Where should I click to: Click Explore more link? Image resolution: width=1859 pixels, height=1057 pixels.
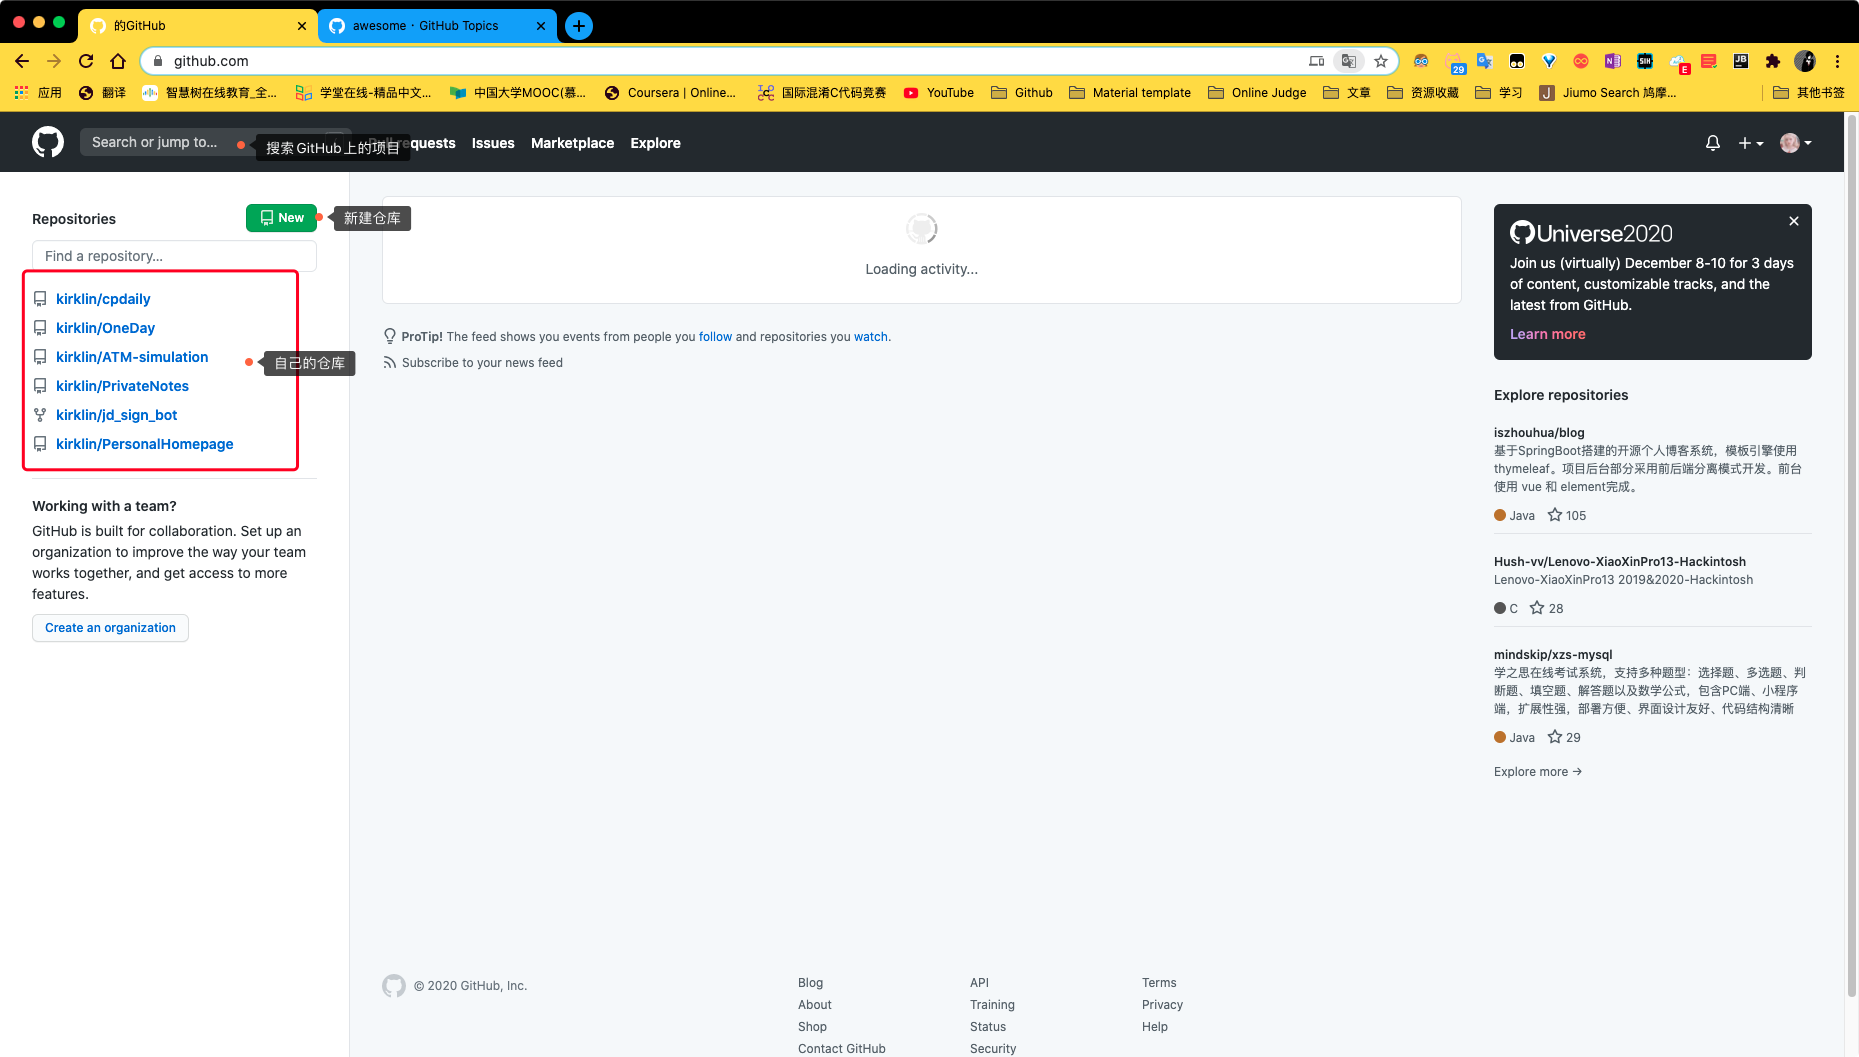(x=1537, y=771)
